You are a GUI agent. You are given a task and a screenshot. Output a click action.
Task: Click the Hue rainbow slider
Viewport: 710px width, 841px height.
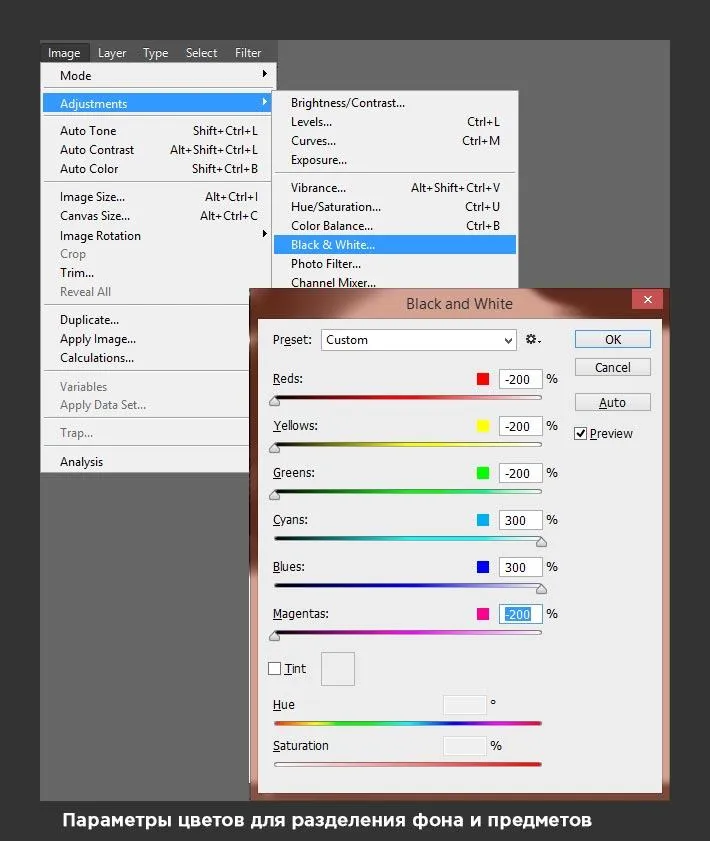coord(408,723)
